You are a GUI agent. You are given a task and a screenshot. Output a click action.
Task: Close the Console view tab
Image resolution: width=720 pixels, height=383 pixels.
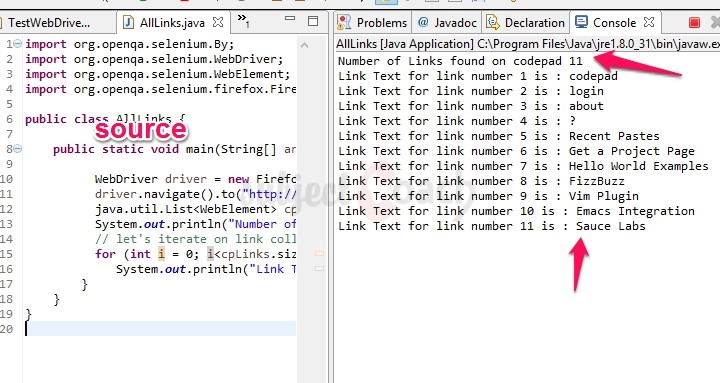[649, 22]
